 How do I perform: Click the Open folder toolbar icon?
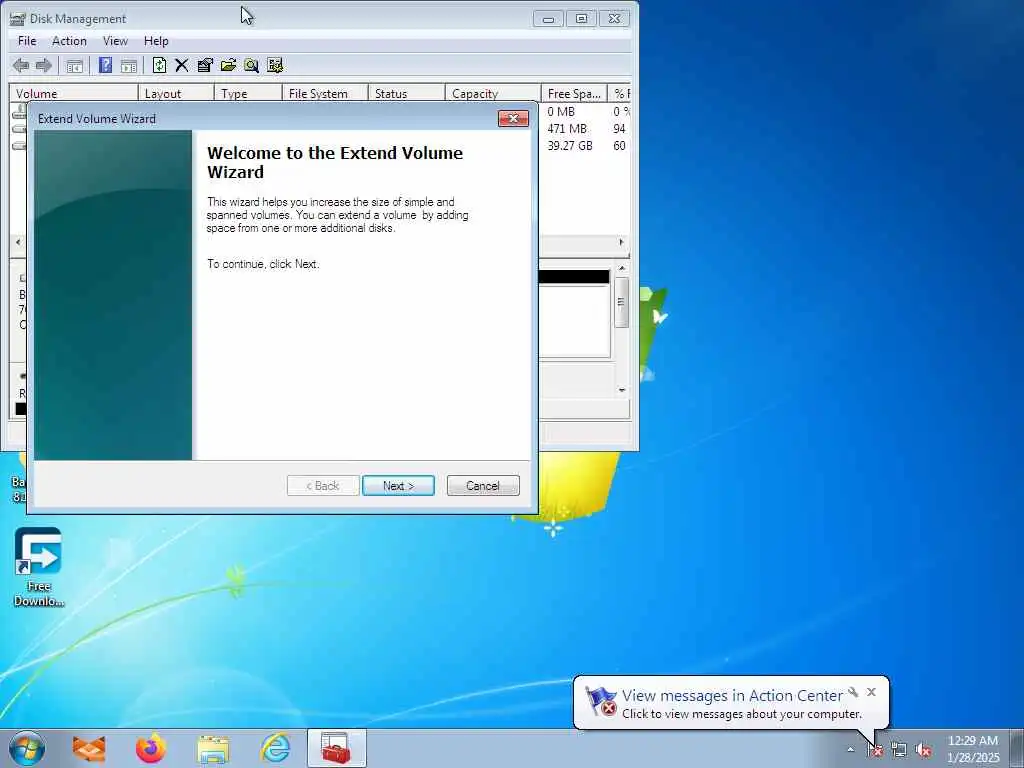click(x=228, y=65)
